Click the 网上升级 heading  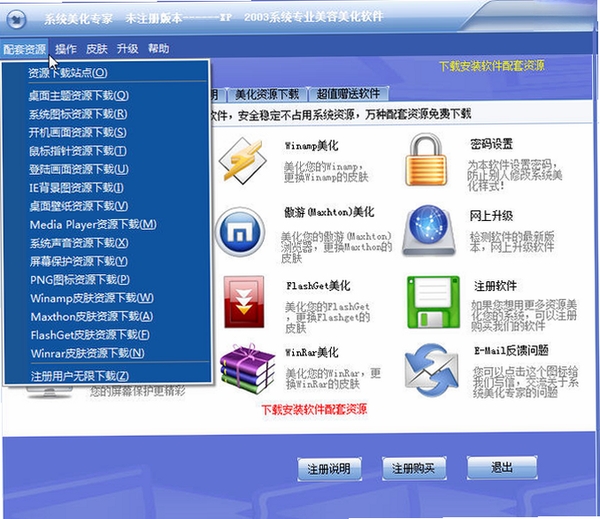click(x=491, y=216)
